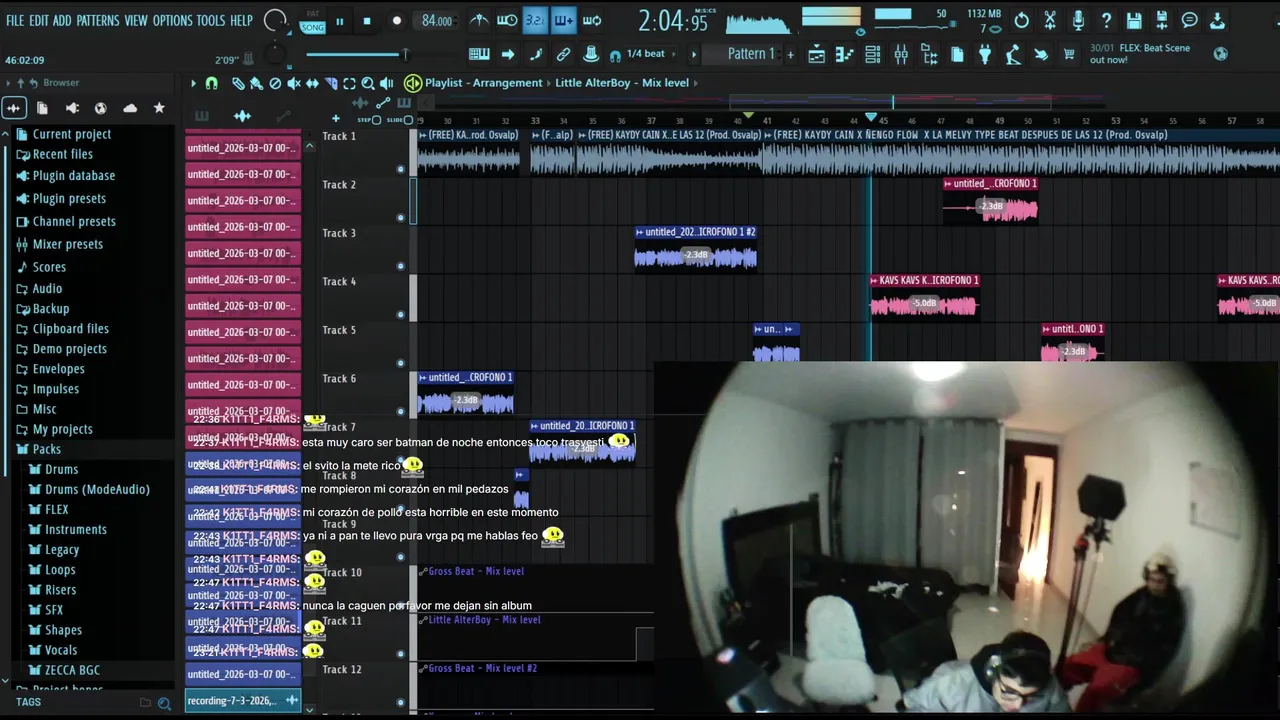Open the globe news icon
Viewport: 1280px width, 720px height.
(x=1220, y=54)
